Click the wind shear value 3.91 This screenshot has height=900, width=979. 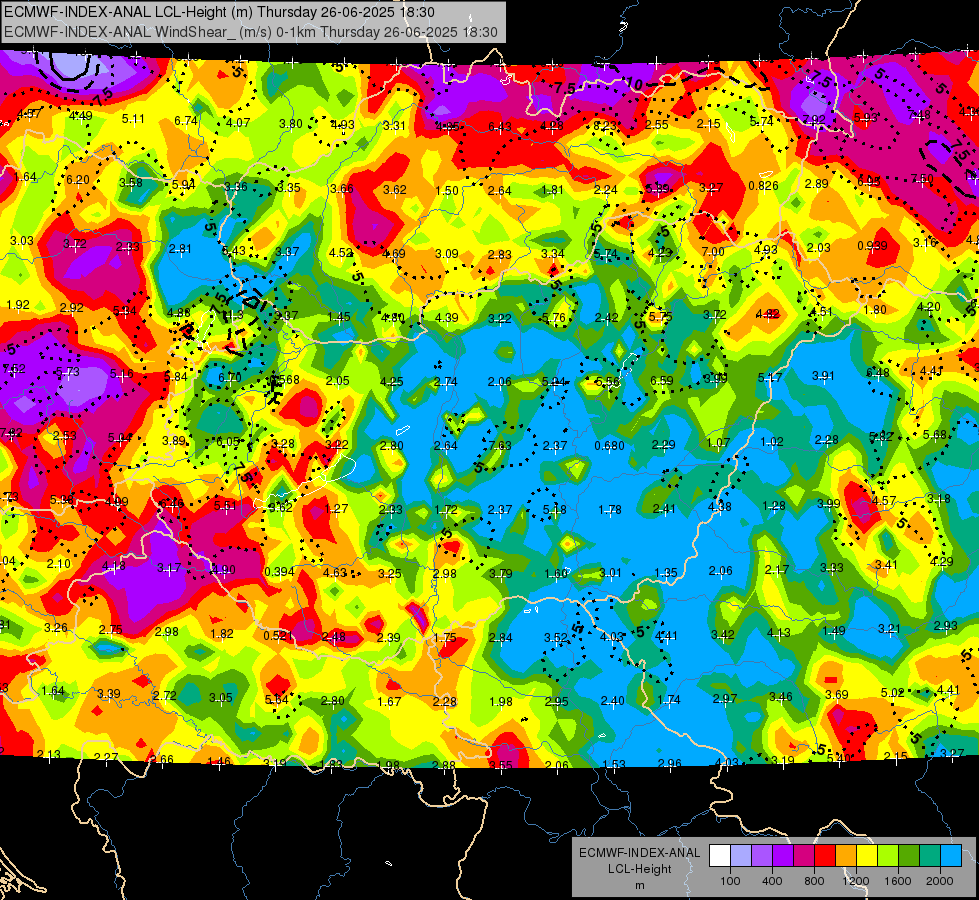tap(823, 375)
